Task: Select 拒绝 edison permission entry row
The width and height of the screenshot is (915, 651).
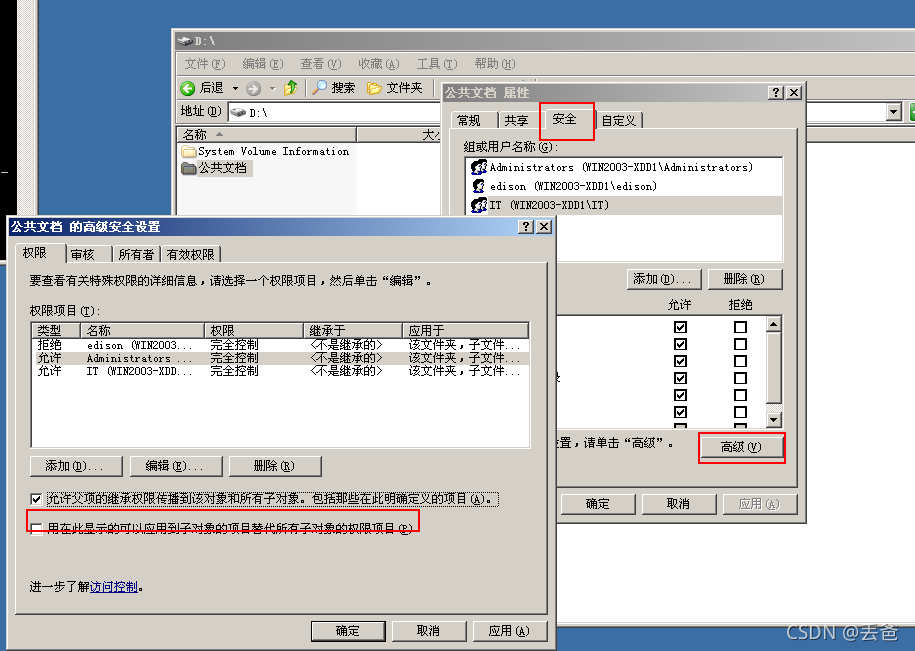Action: pyautogui.click(x=280, y=345)
